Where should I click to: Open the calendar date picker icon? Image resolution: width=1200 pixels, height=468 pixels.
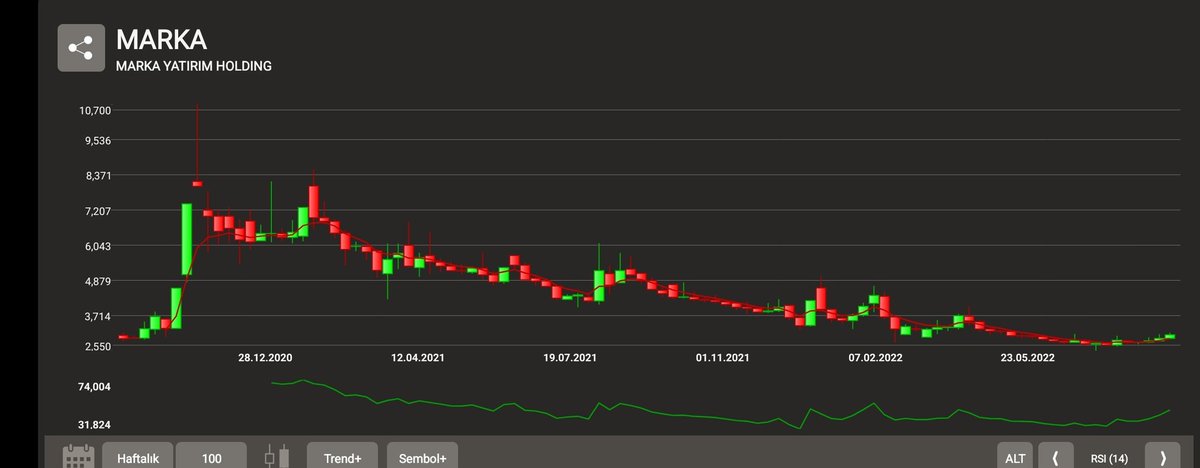(78, 458)
